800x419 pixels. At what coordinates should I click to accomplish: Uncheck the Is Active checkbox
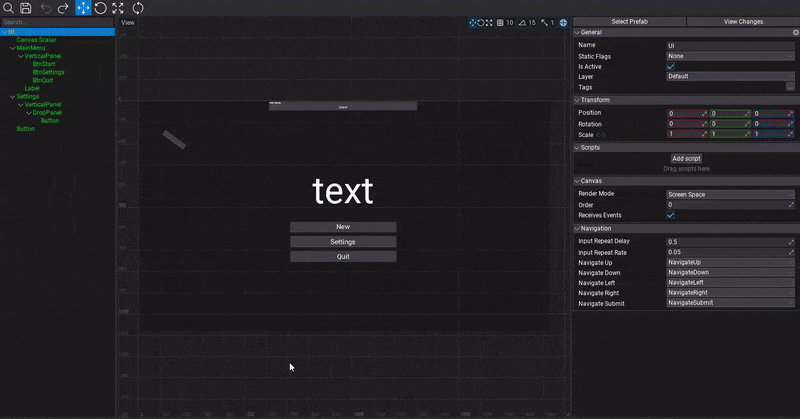click(x=671, y=66)
